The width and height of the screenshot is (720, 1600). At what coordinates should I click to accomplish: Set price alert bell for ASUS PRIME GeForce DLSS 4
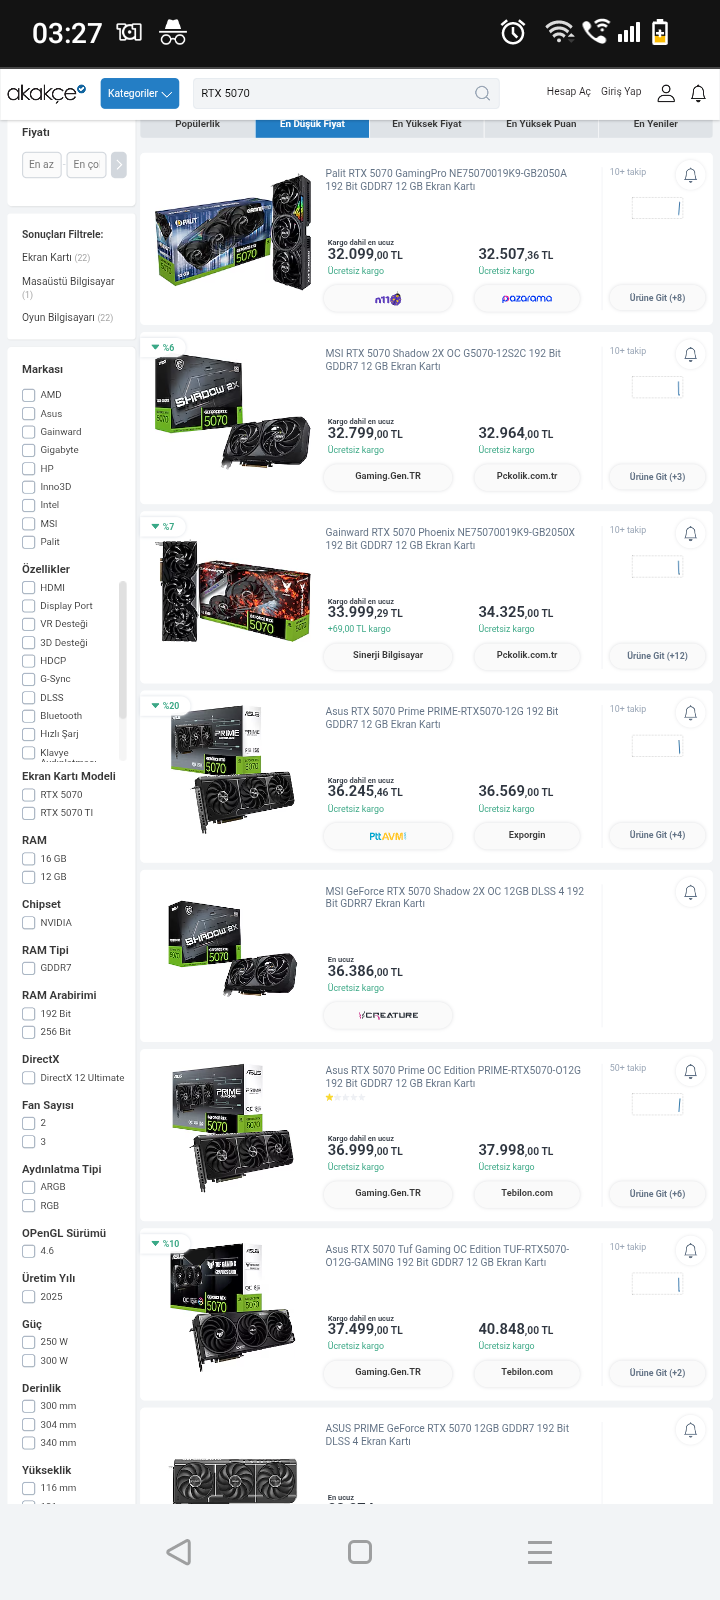[690, 1430]
